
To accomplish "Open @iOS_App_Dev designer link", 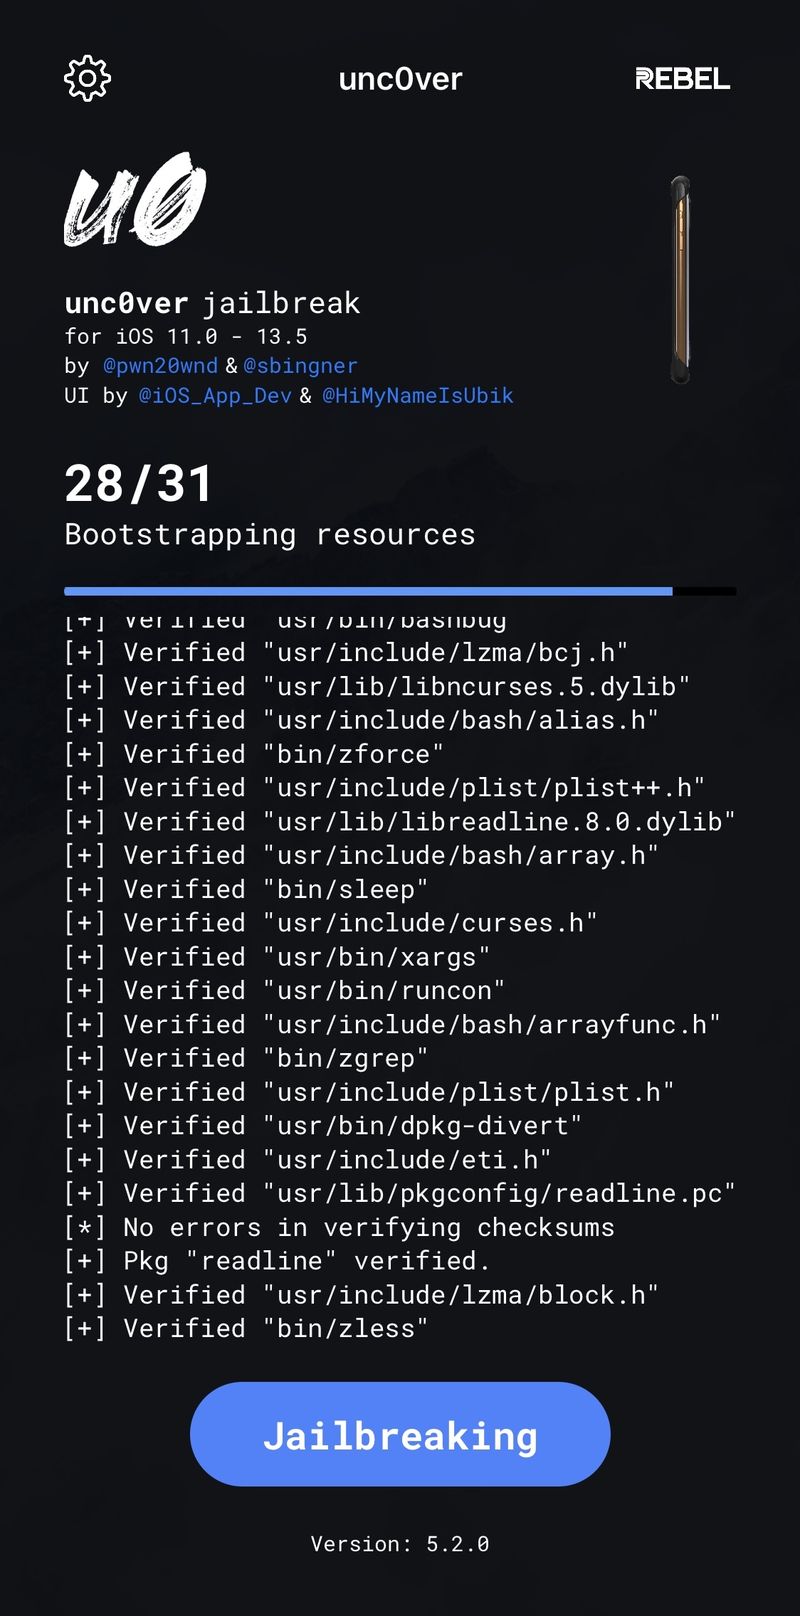I will [215, 396].
